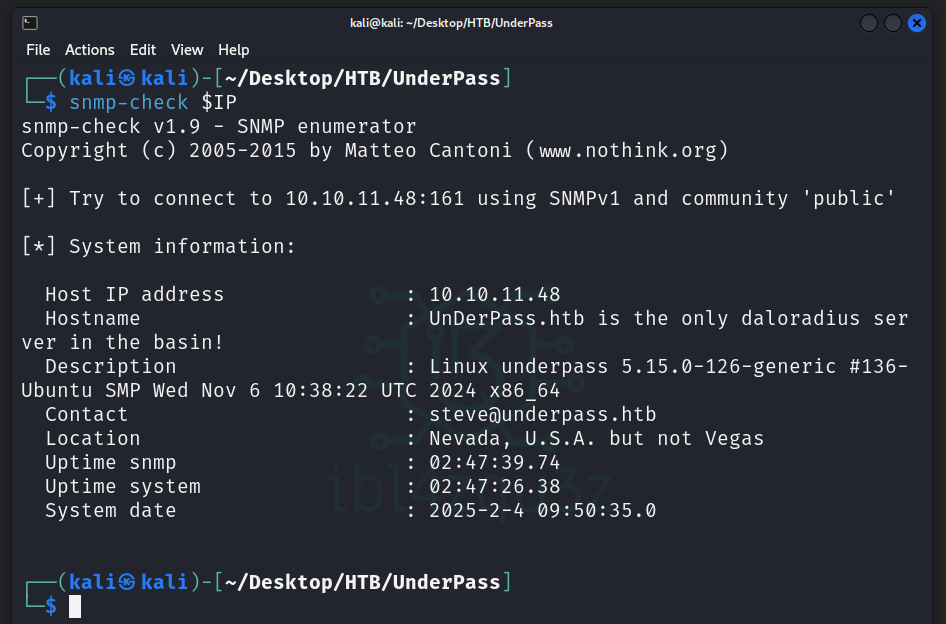This screenshot has width=946, height=624.
Task: Click the snmp-check command on the first prompt
Action: (129, 102)
